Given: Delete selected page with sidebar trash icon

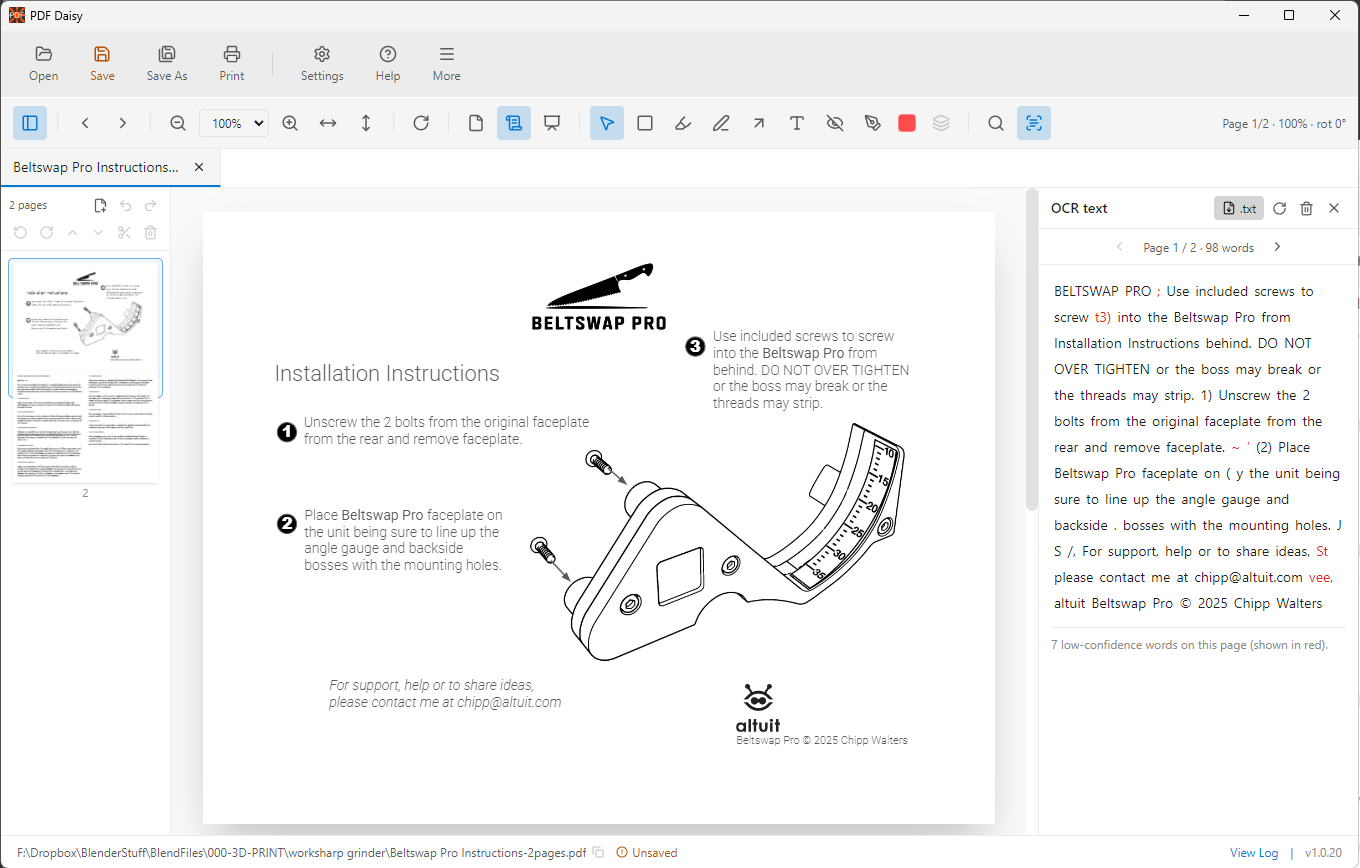Looking at the screenshot, I should pos(150,233).
